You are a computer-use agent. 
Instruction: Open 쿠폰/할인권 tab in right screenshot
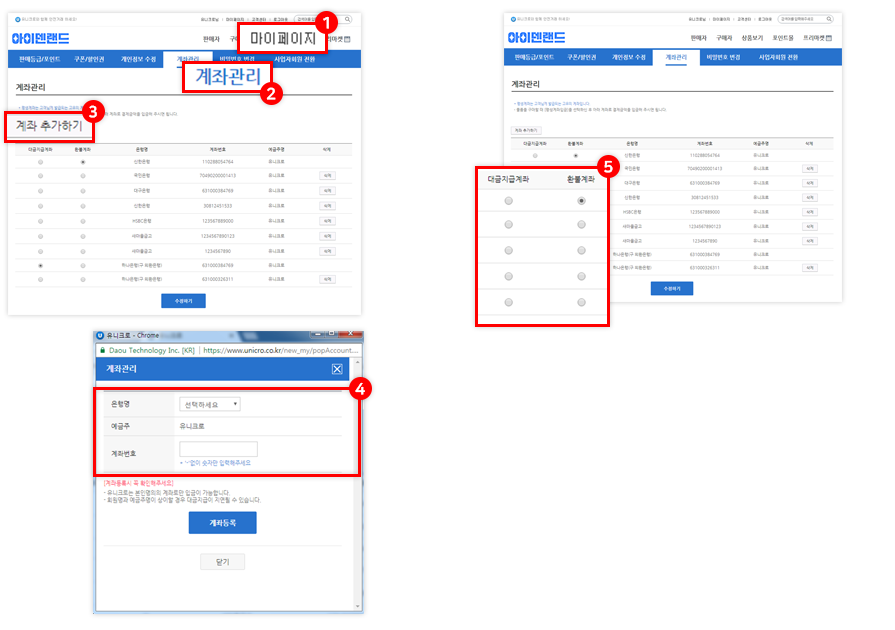582,58
